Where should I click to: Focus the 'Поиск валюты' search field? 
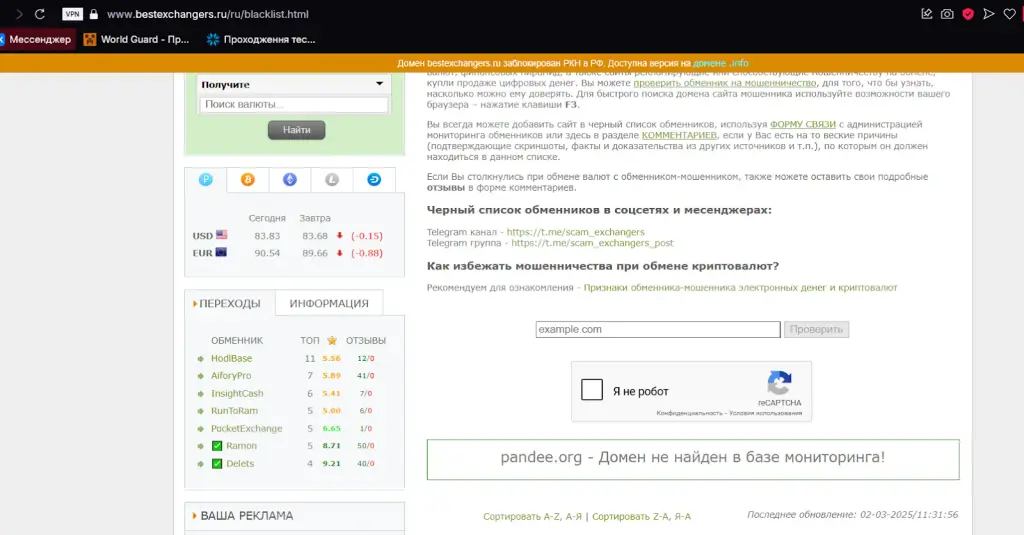click(294, 105)
